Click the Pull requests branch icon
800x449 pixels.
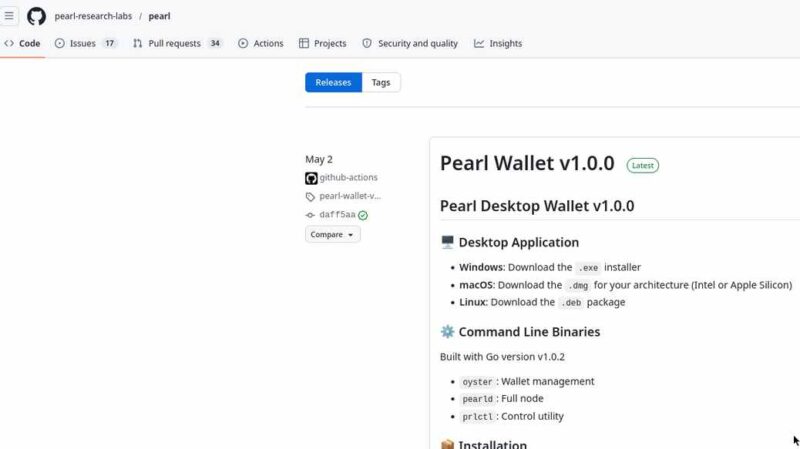pyautogui.click(x=138, y=43)
